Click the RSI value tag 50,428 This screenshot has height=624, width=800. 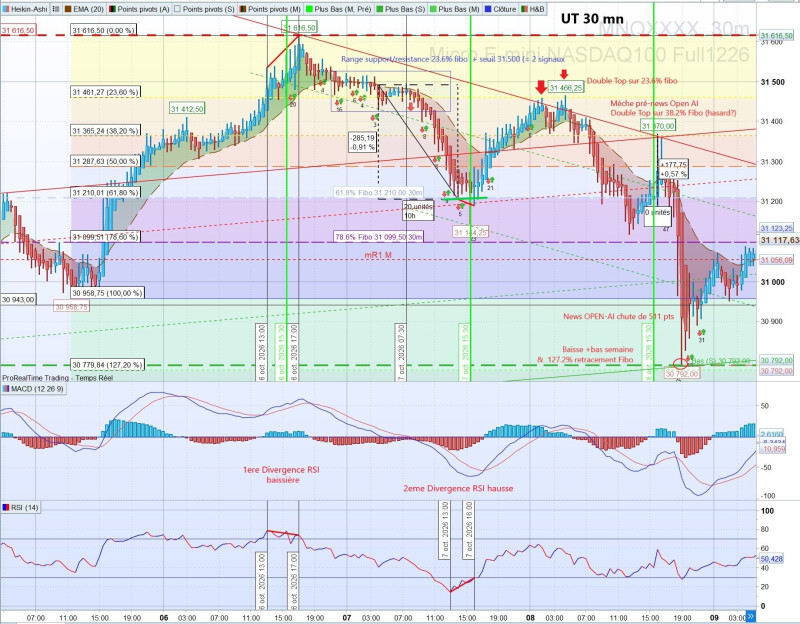(x=771, y=559)
